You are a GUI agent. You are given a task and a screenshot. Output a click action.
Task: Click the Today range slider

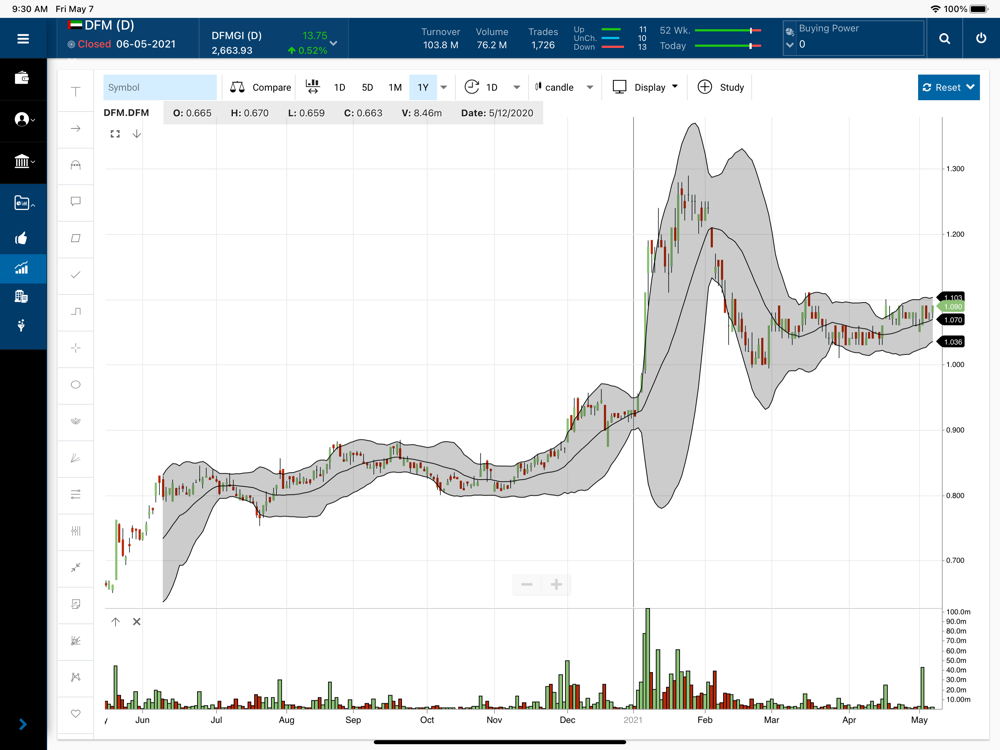[728, 46]
